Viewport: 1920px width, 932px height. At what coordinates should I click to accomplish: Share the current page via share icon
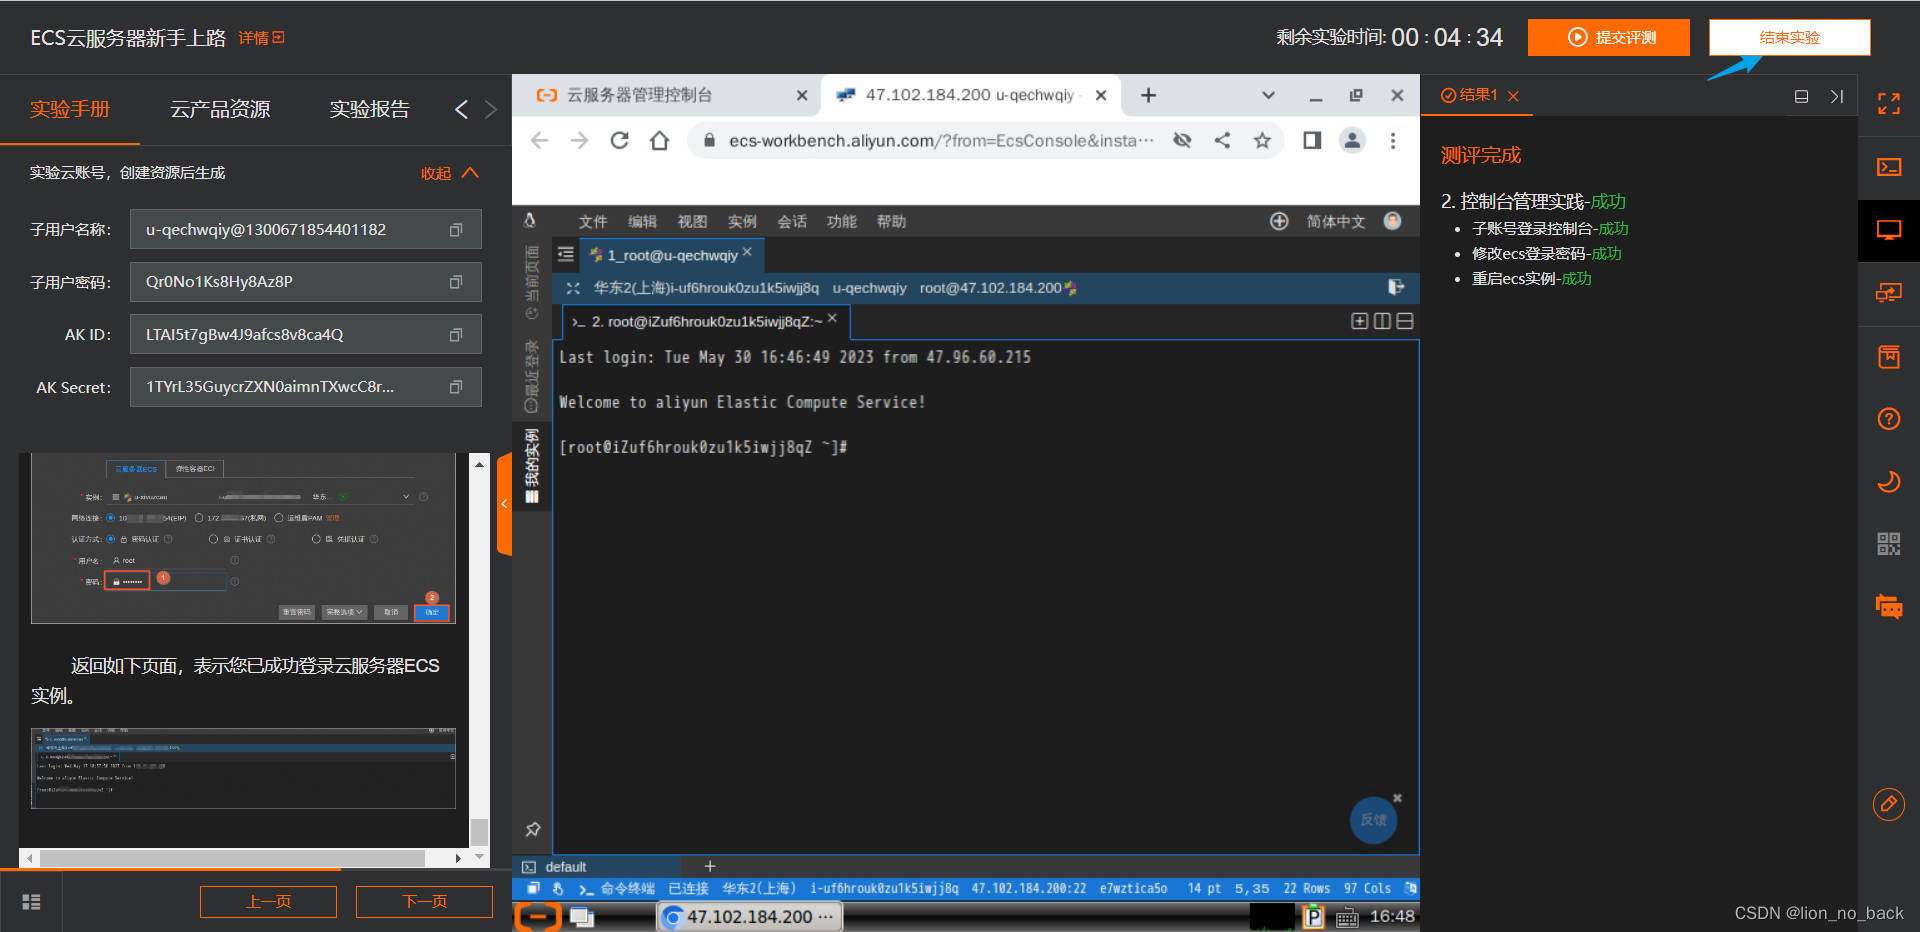click(x=1222, y=141)
